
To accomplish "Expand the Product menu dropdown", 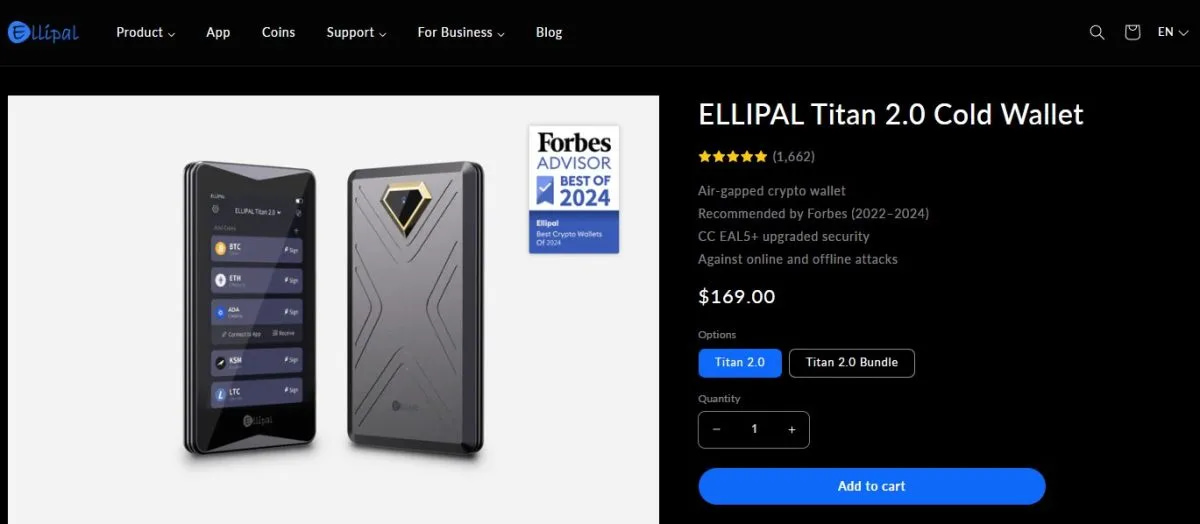I will click(x=145, y=32).
